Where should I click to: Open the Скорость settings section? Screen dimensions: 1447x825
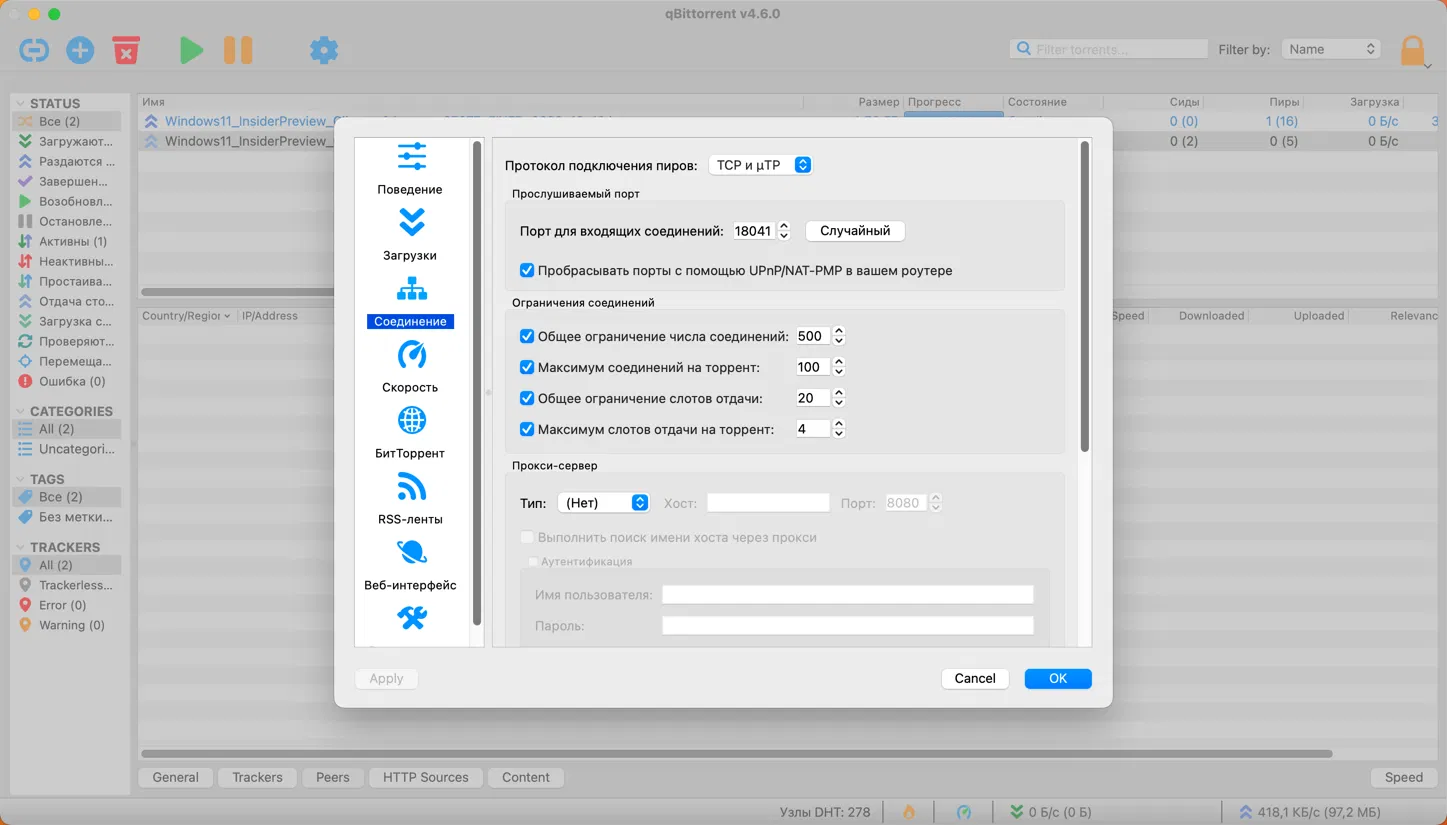coord(410,366)
